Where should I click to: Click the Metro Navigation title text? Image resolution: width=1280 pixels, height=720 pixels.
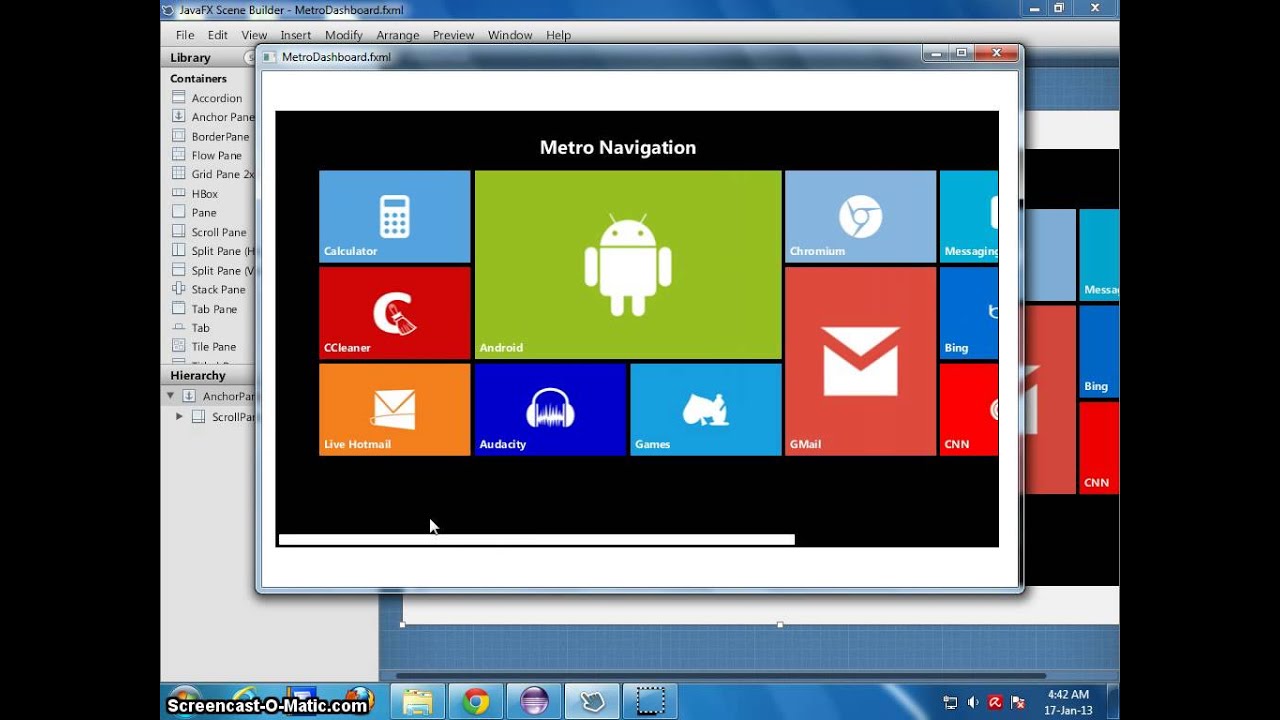[618, 148]
